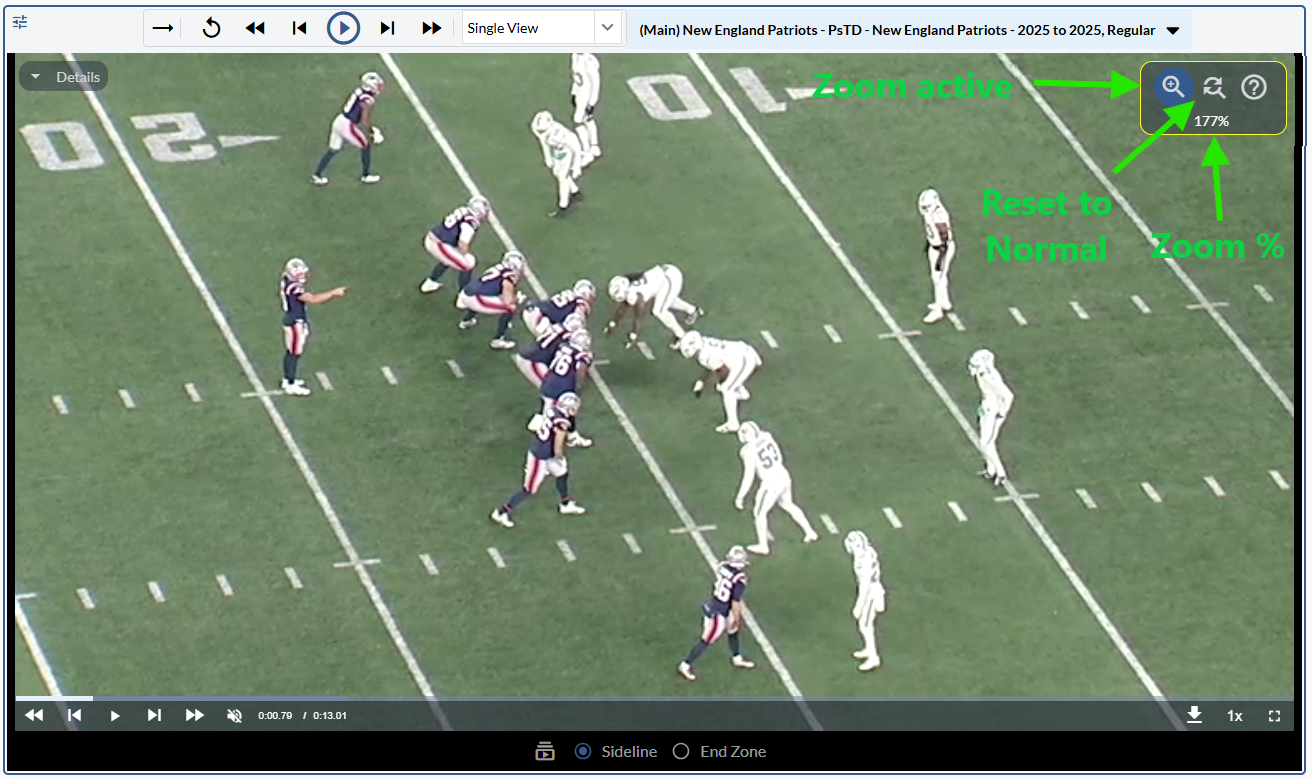Toggle the zoom magnifier icon
This screenshot has width=1312, height=779.
tap(1173, 87)
